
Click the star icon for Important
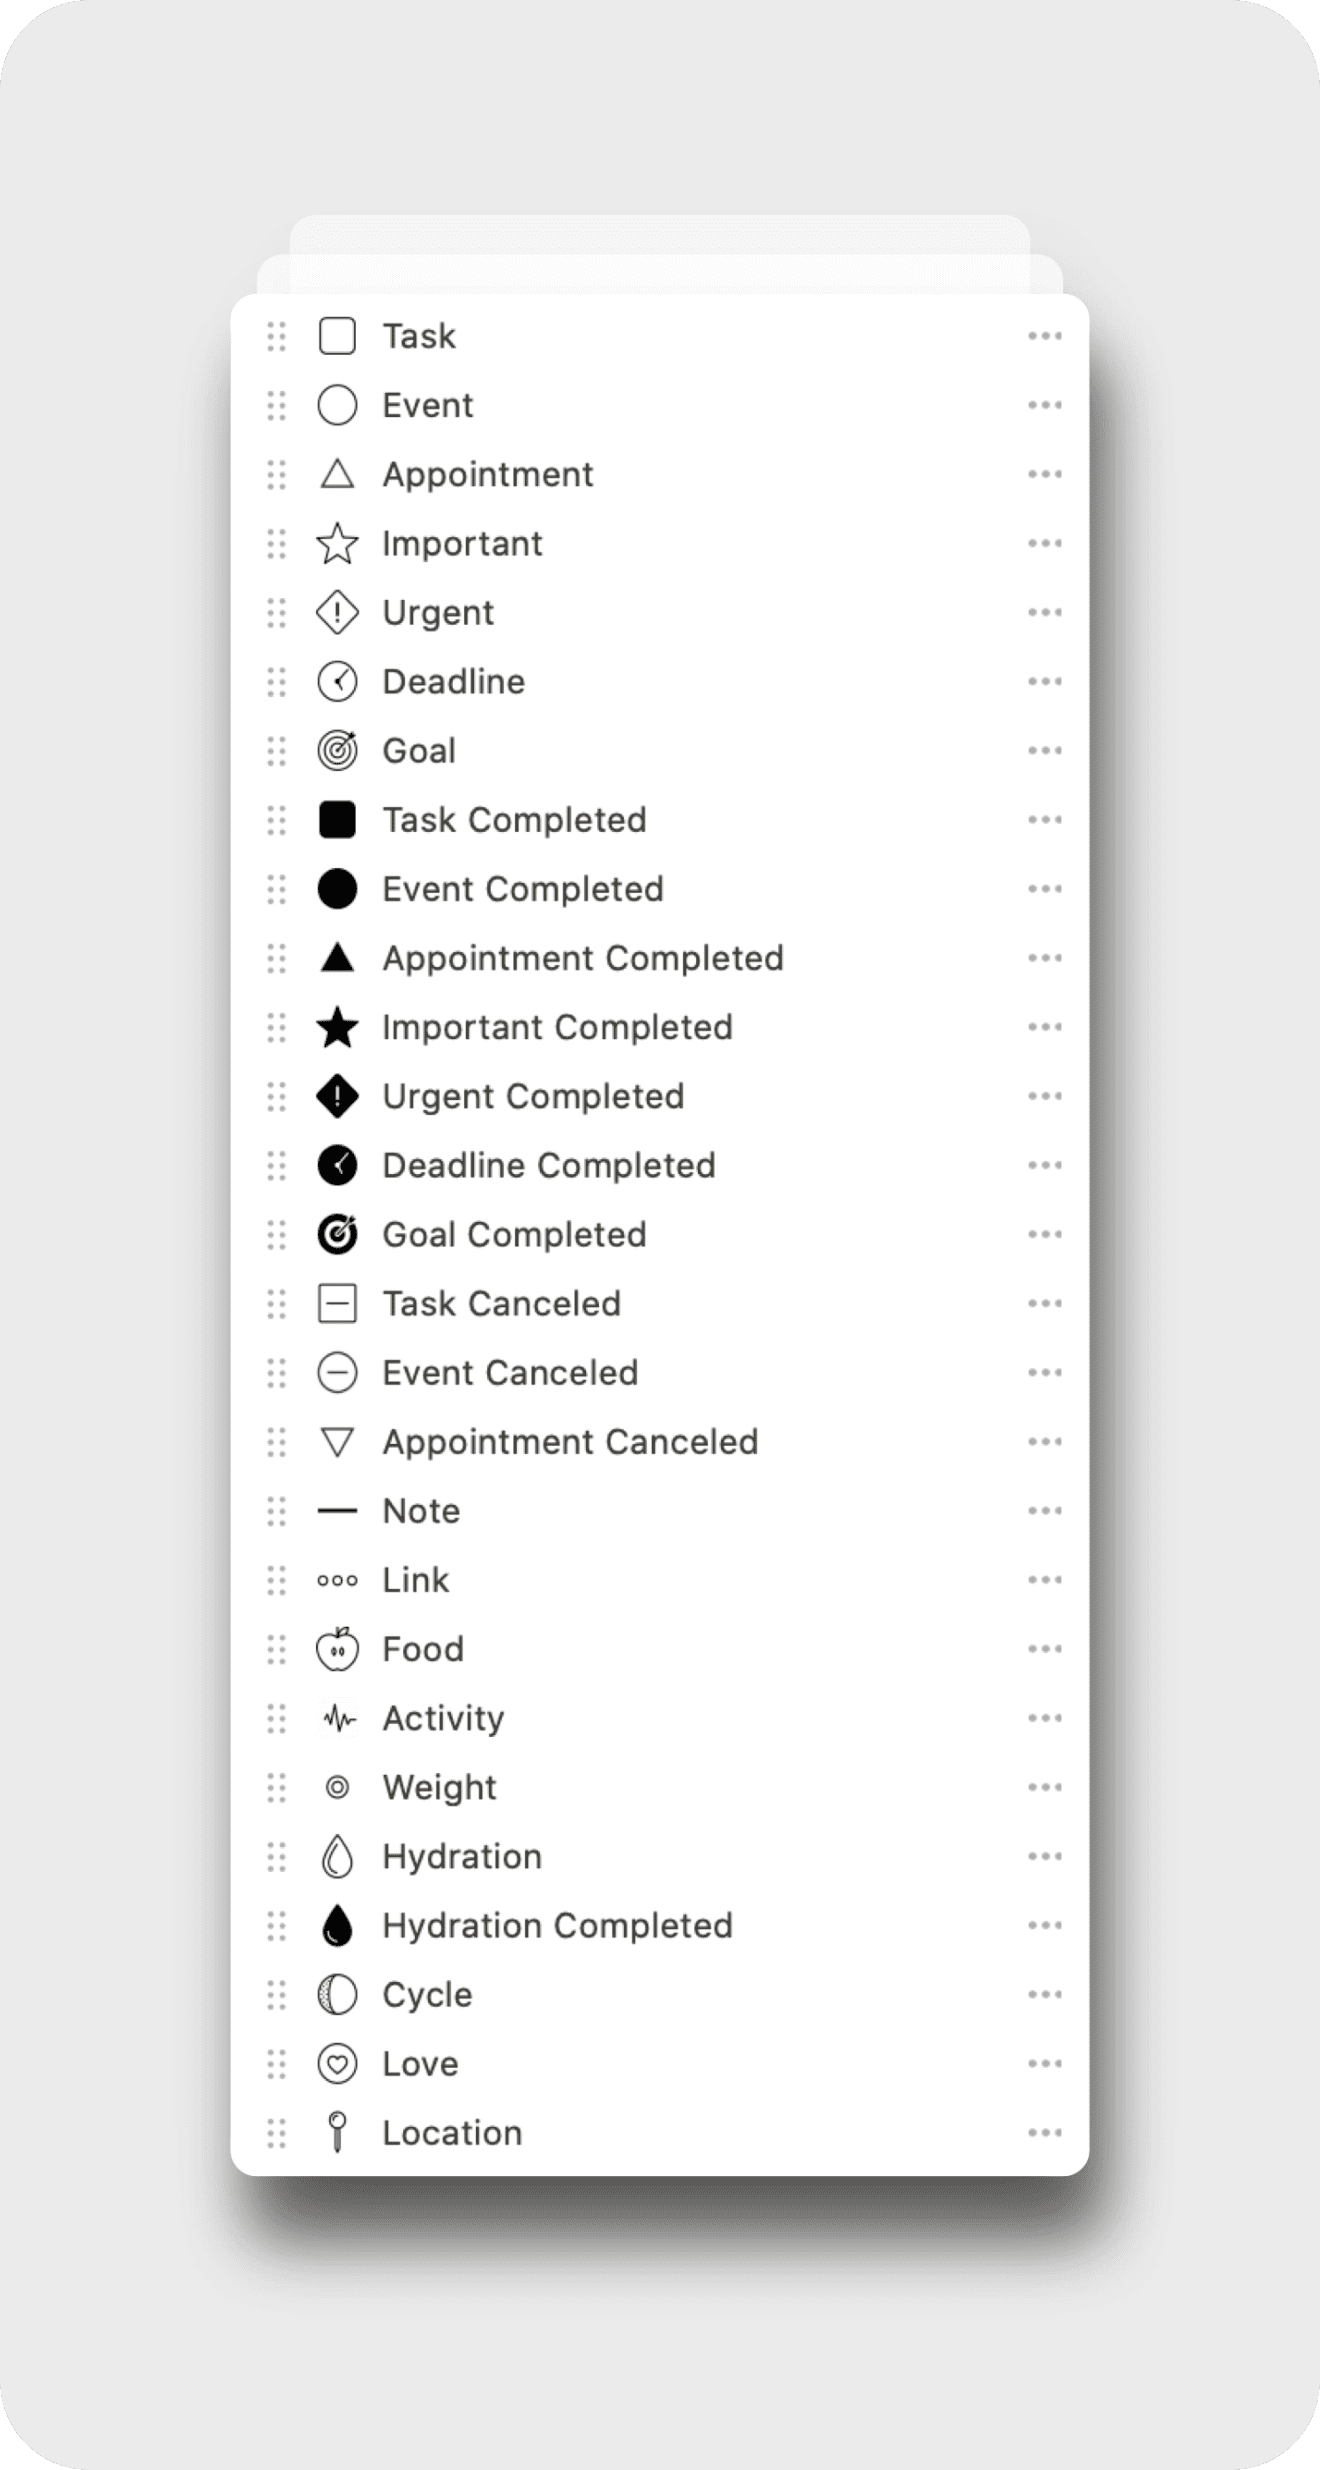pyautogui.click(x=337, y=544)
